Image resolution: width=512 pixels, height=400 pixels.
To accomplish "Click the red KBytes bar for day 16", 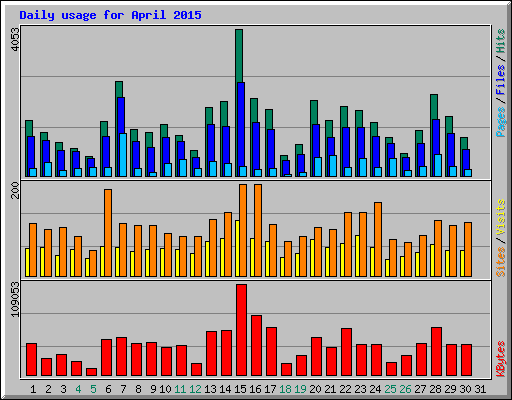I will (x=257, y=346).
